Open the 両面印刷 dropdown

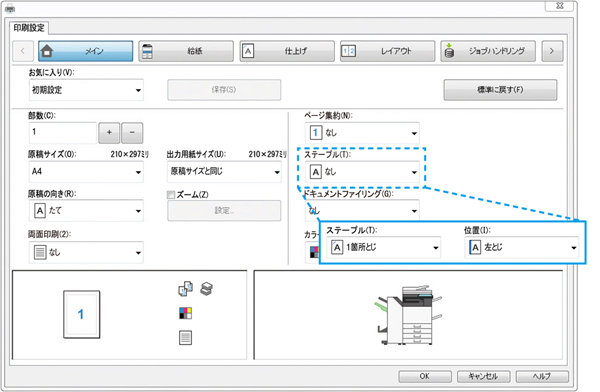(x=86, y=252)
